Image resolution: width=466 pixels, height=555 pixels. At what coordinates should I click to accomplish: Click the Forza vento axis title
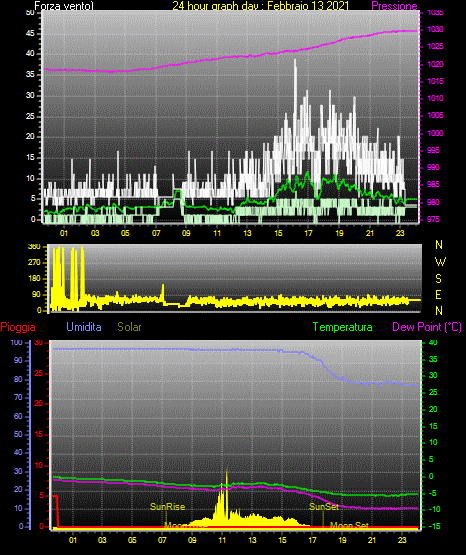pos(64,6)
